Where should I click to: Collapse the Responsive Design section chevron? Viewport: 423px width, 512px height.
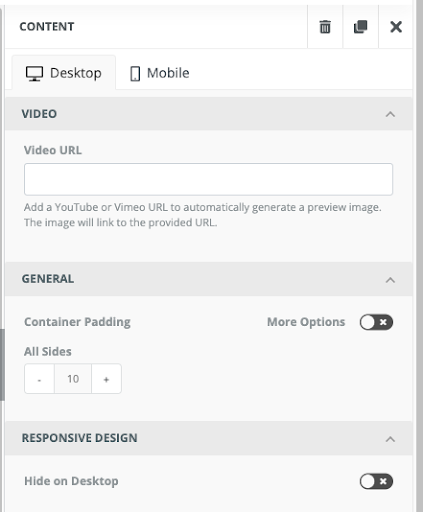coord(390,439)
